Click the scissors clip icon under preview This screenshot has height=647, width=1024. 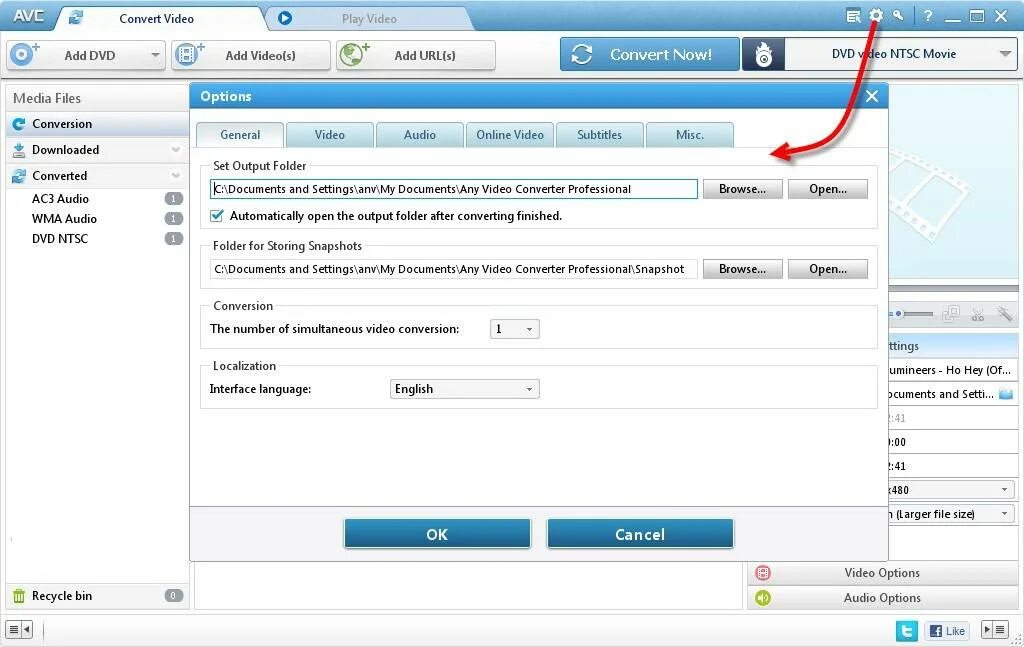(x=978, y=315)
